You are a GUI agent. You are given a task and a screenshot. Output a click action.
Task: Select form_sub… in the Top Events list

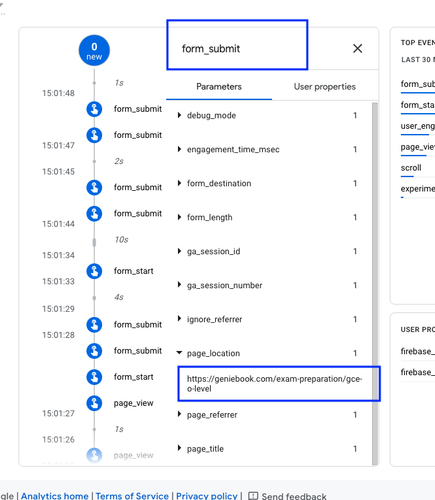418,84
